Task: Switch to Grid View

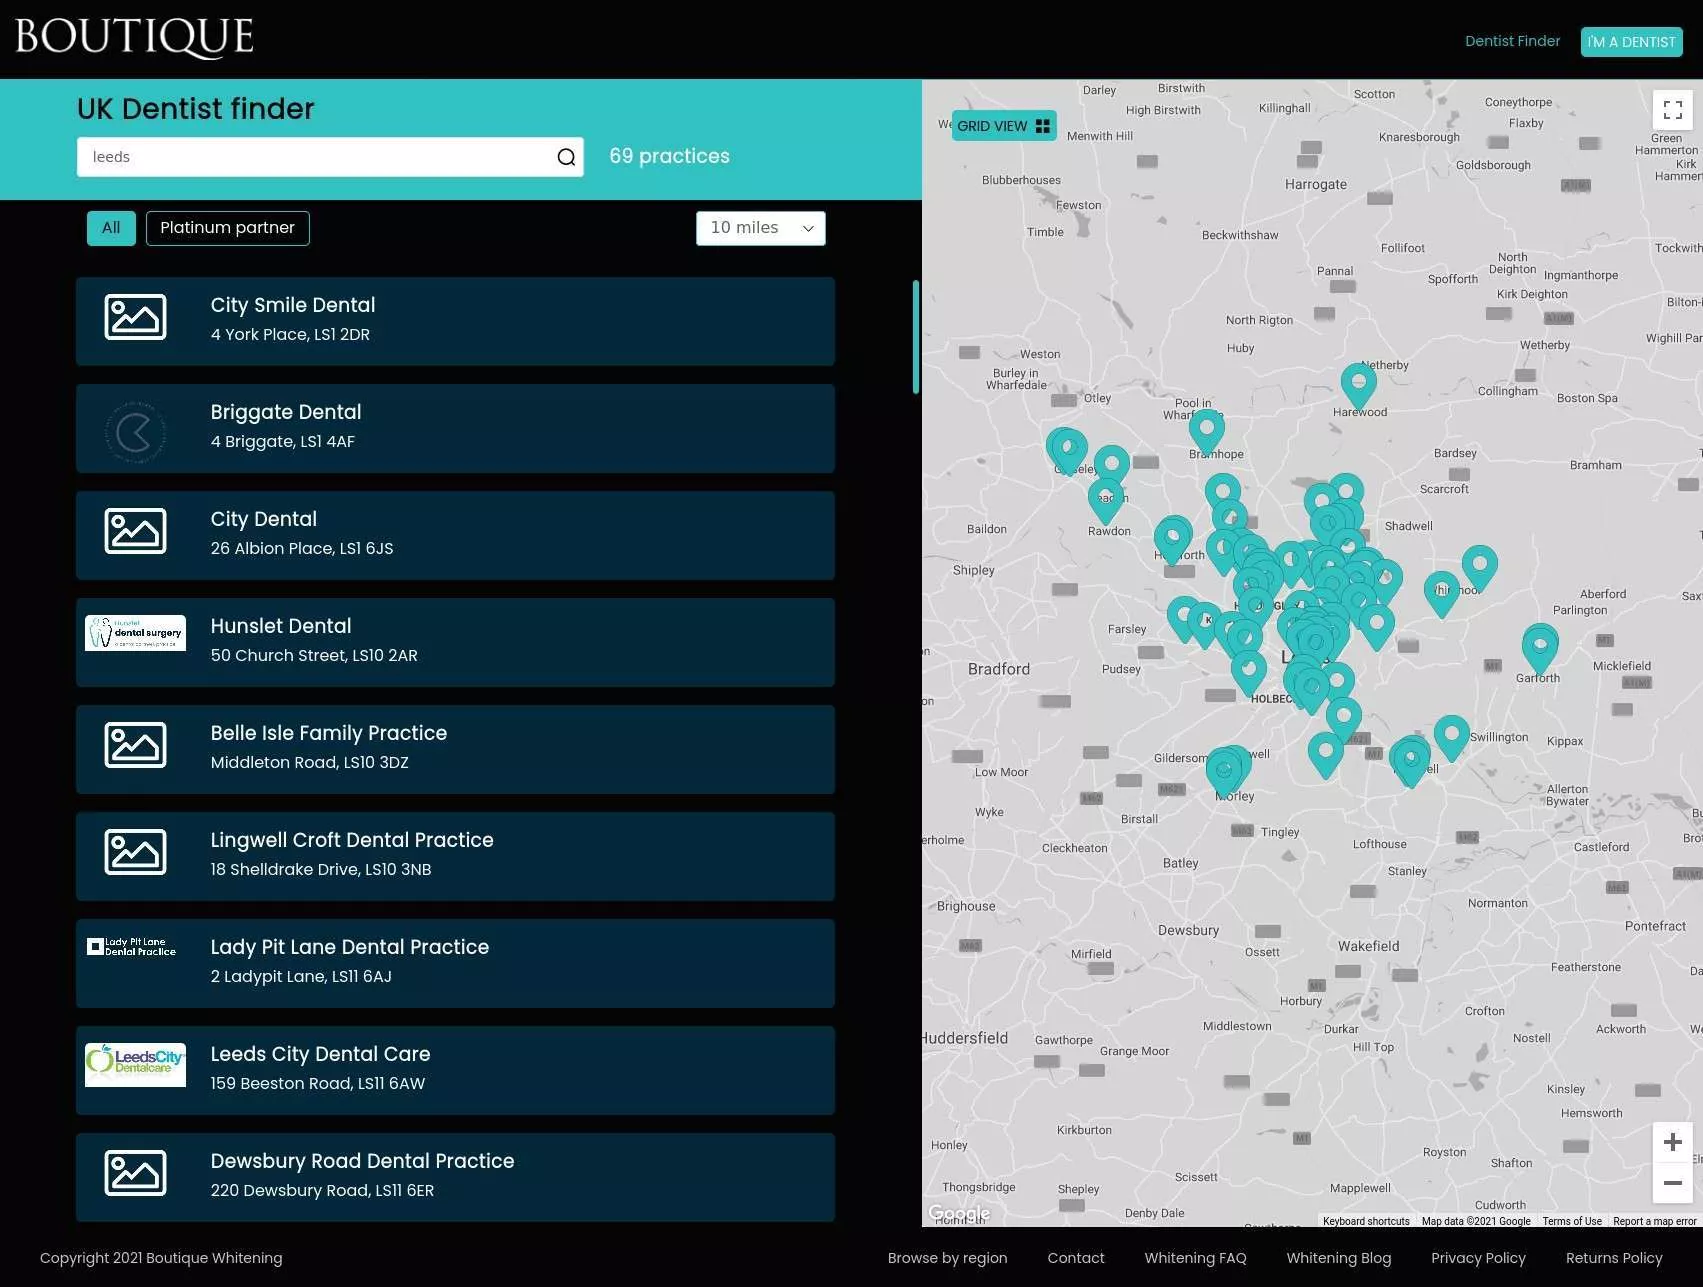Action: (1004, 126)
